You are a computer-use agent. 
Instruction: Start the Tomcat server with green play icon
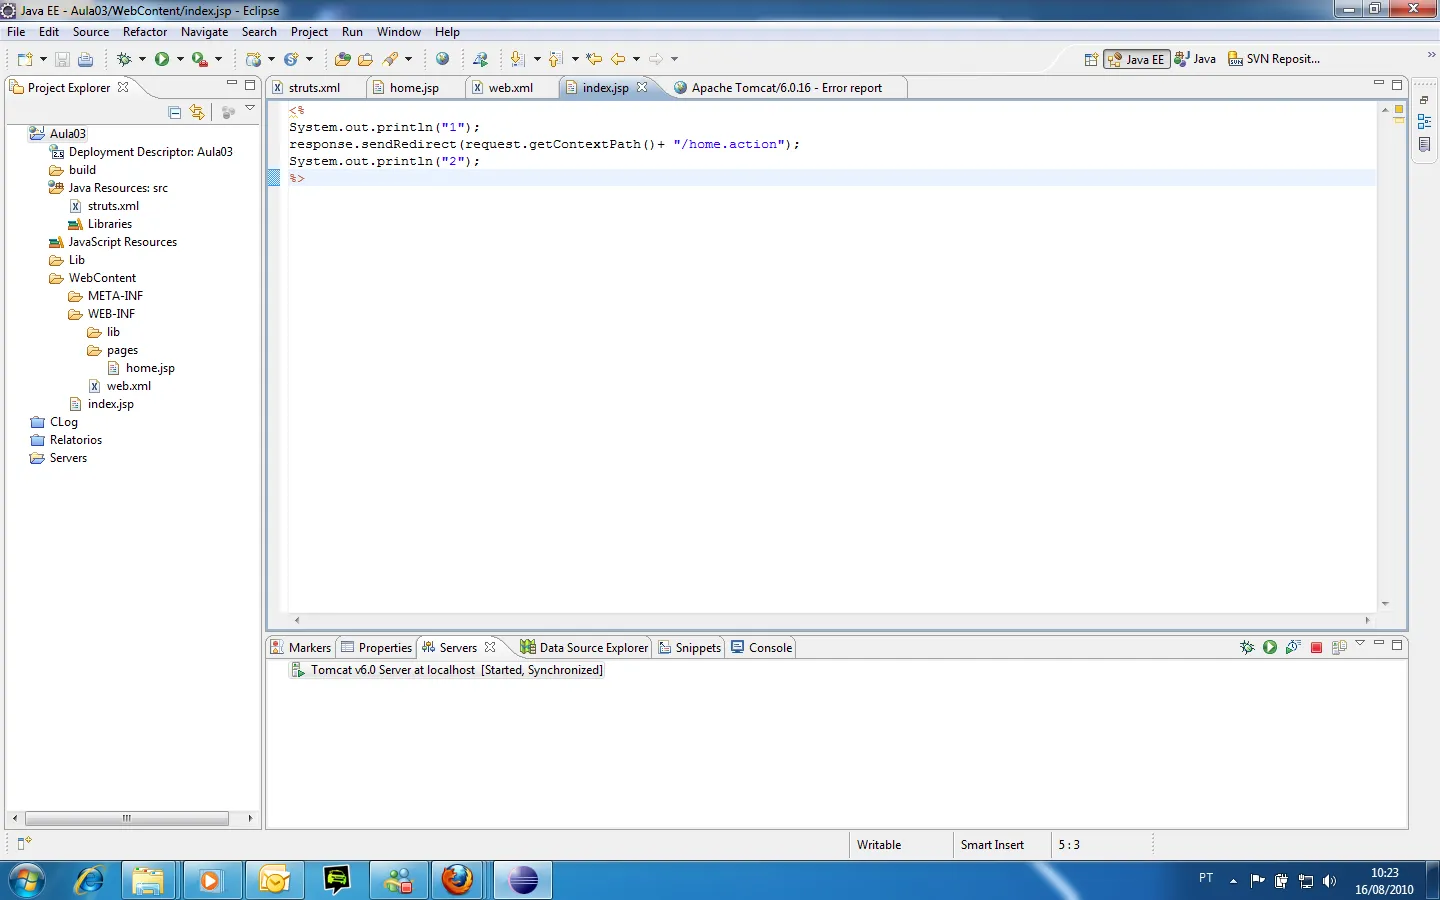[x=1270, y=647]
